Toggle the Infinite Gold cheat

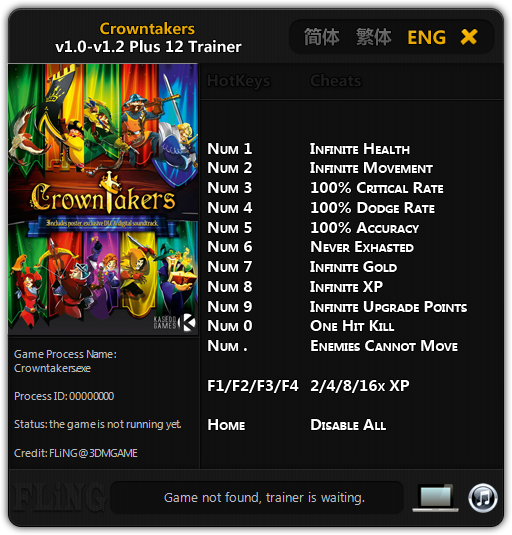click(x=353, y=267)
